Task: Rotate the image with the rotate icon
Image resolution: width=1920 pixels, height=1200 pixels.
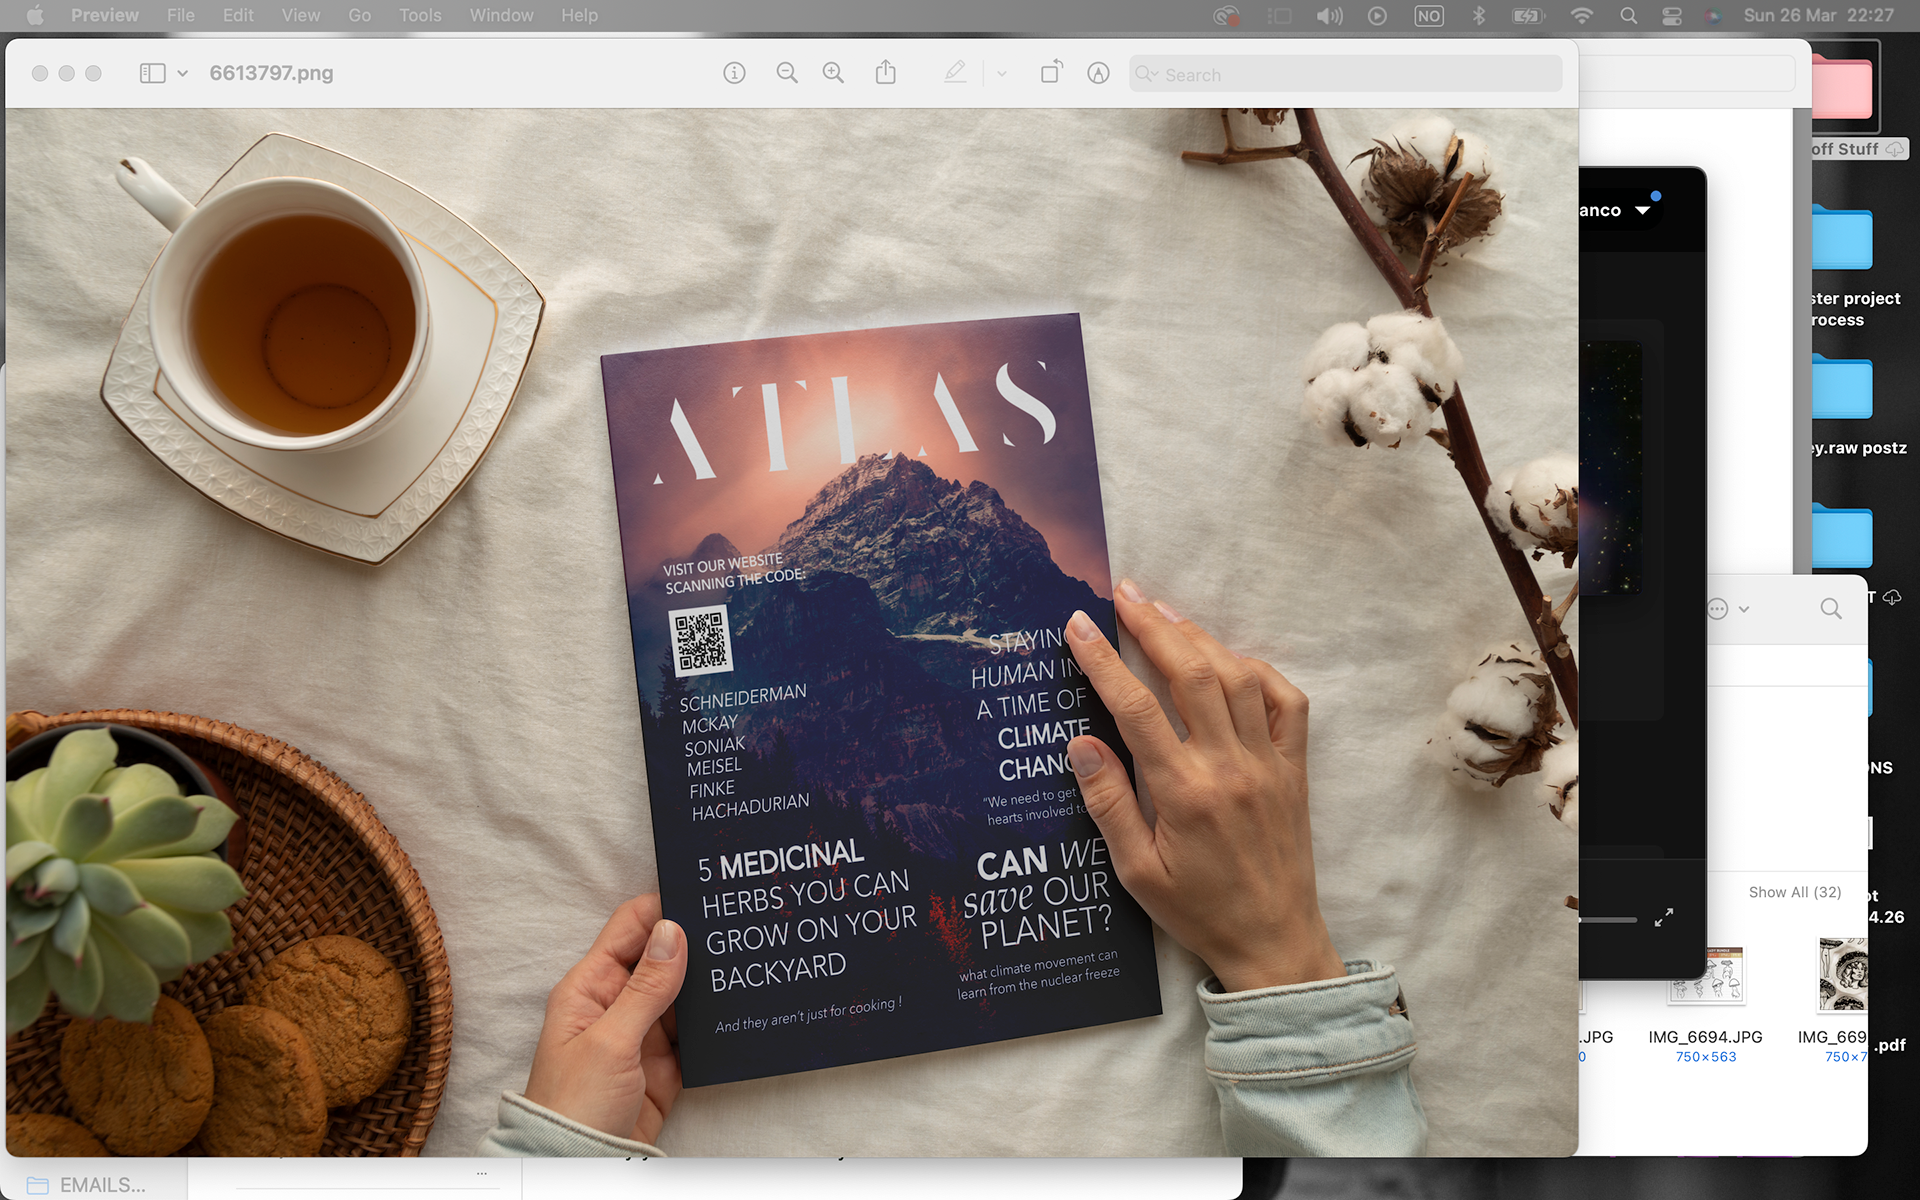Action: click(1051, 73)
